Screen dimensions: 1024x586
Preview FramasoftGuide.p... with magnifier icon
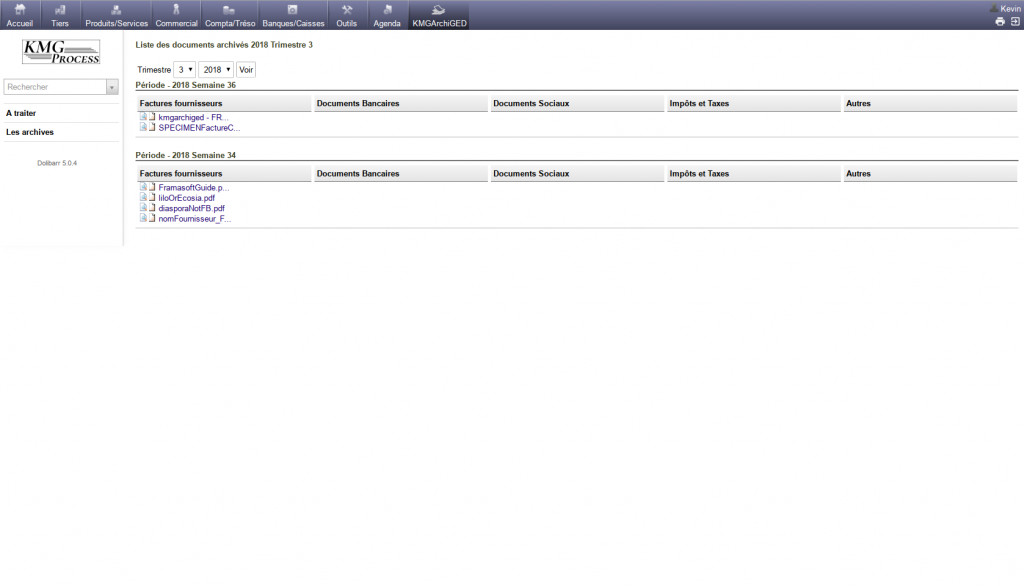(x=143, y=186)
